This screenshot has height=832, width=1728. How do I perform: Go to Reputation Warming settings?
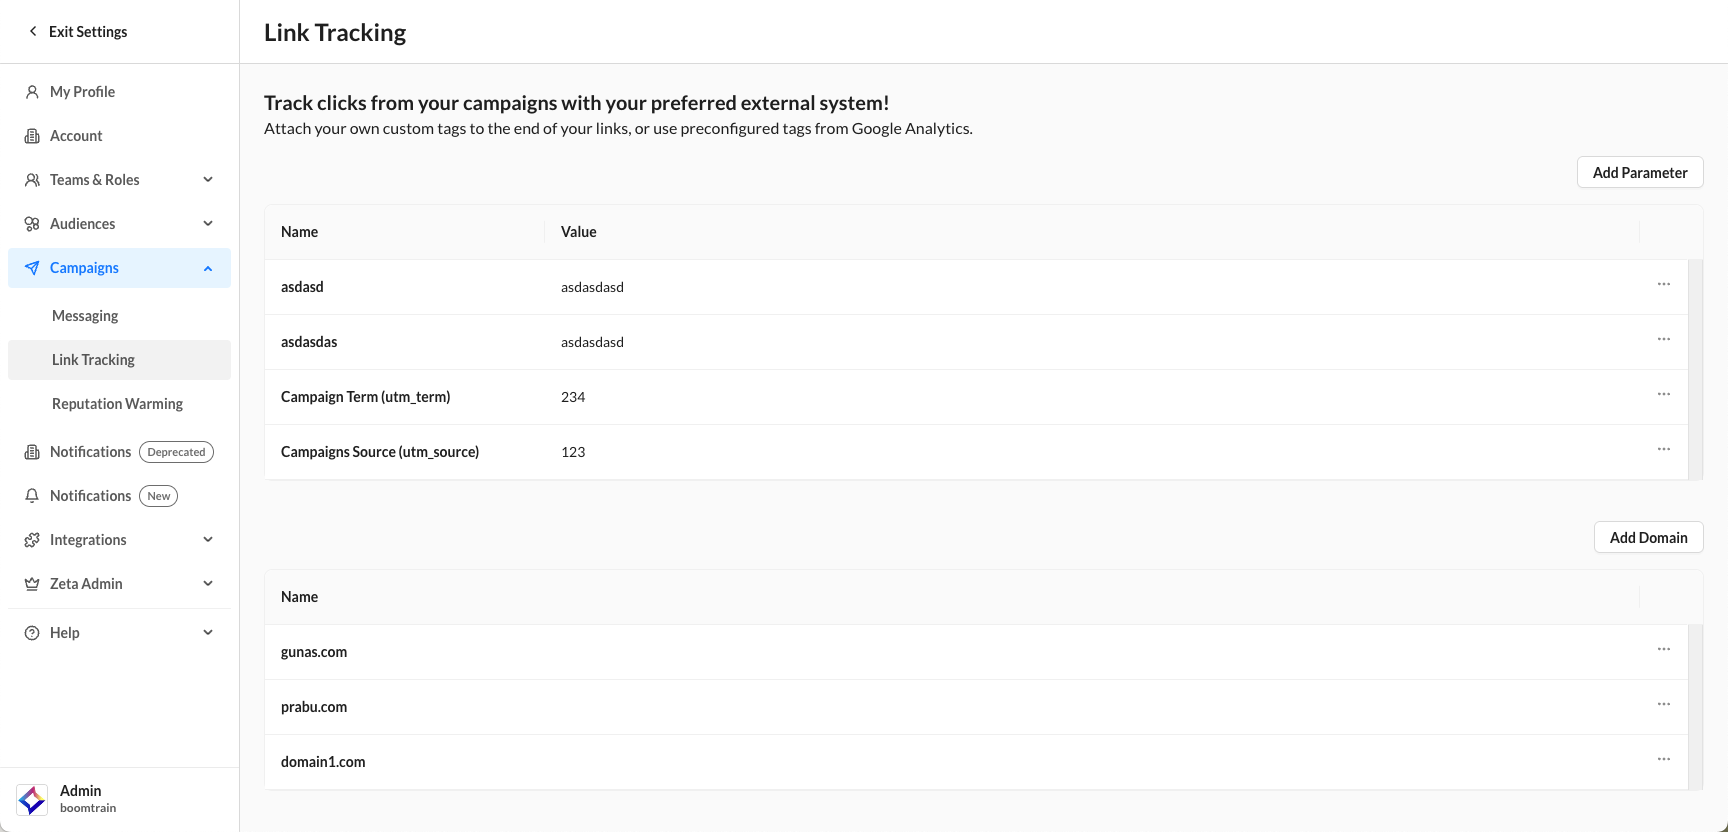(117, 404)
